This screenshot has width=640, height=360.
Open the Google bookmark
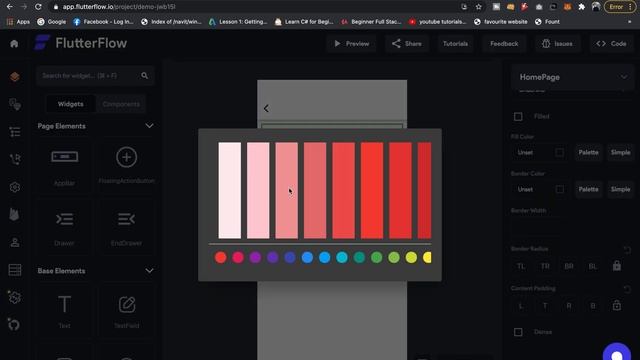click(x=51, y=22)
